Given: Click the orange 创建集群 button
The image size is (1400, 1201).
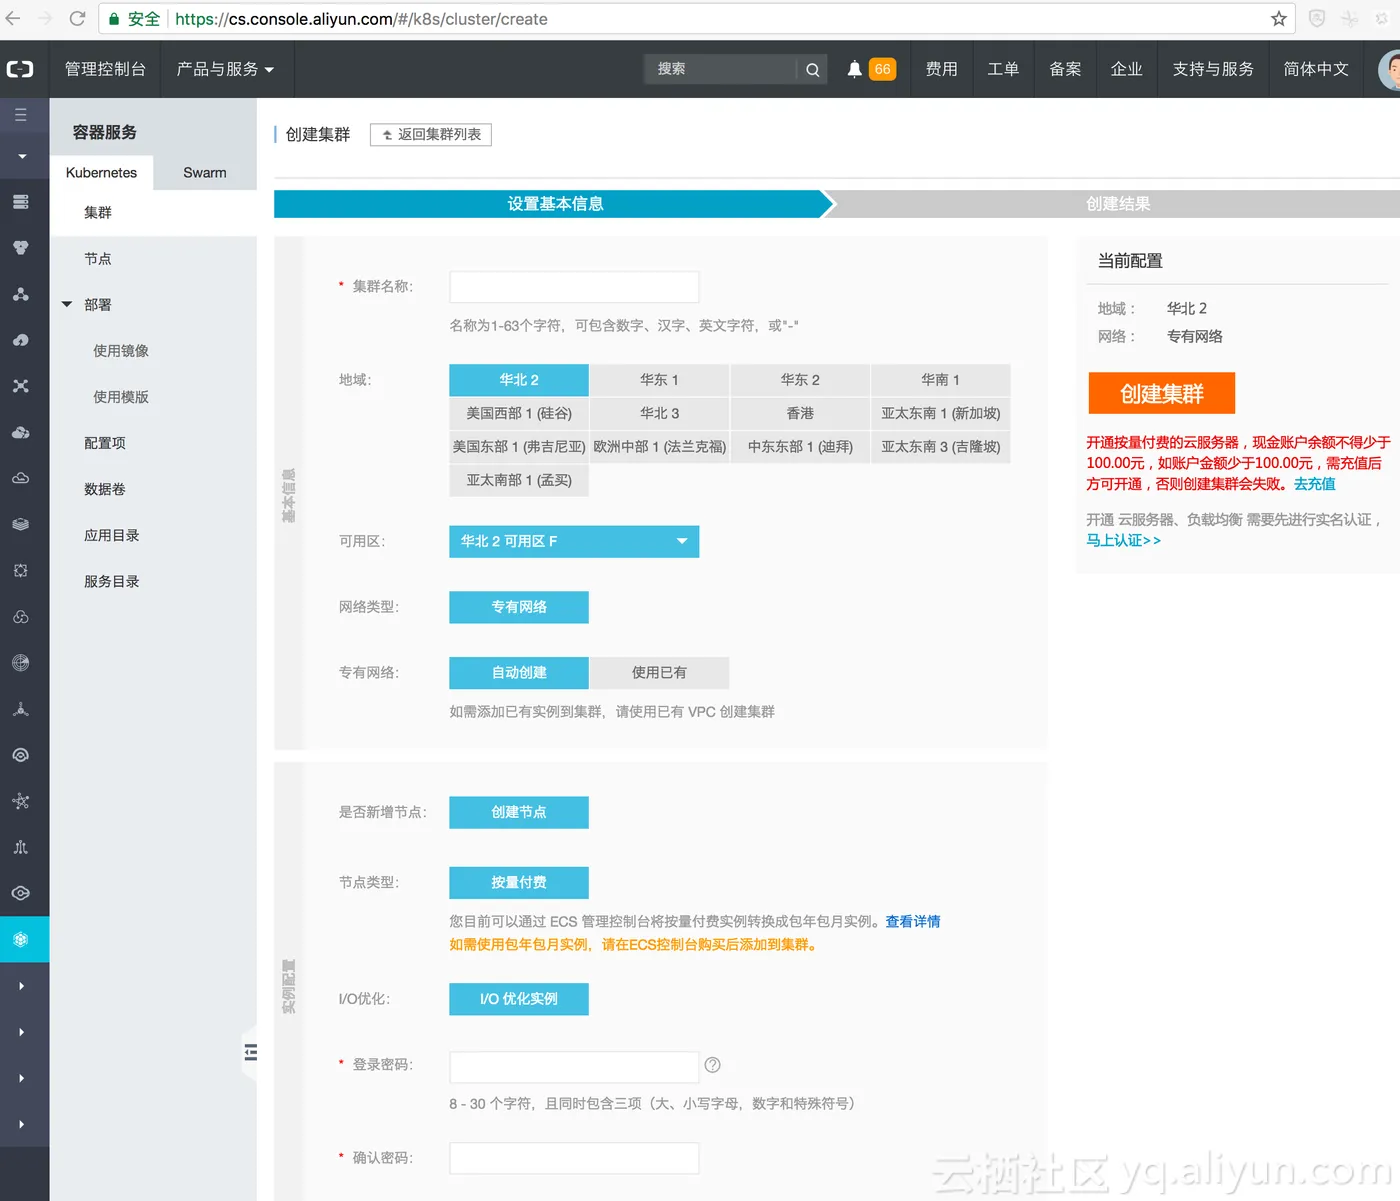Looking at the screenshot, I should tap(1162, 393).
